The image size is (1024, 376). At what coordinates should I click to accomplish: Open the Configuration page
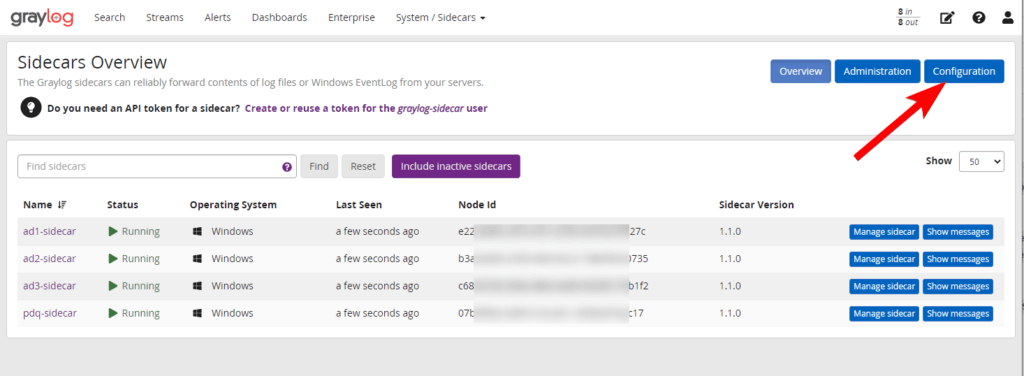point(964,71)
